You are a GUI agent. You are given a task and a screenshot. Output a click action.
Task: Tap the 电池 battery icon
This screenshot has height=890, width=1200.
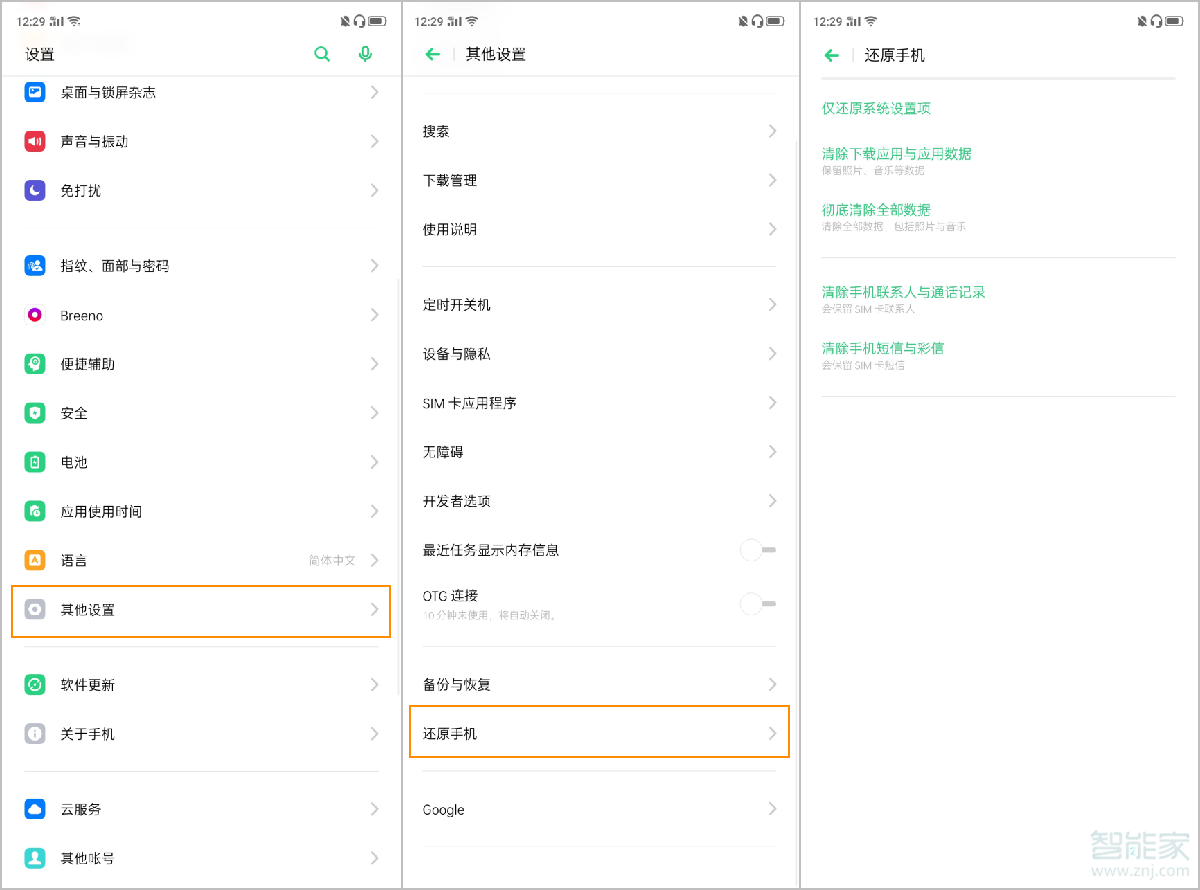click(x=34, y=462)
